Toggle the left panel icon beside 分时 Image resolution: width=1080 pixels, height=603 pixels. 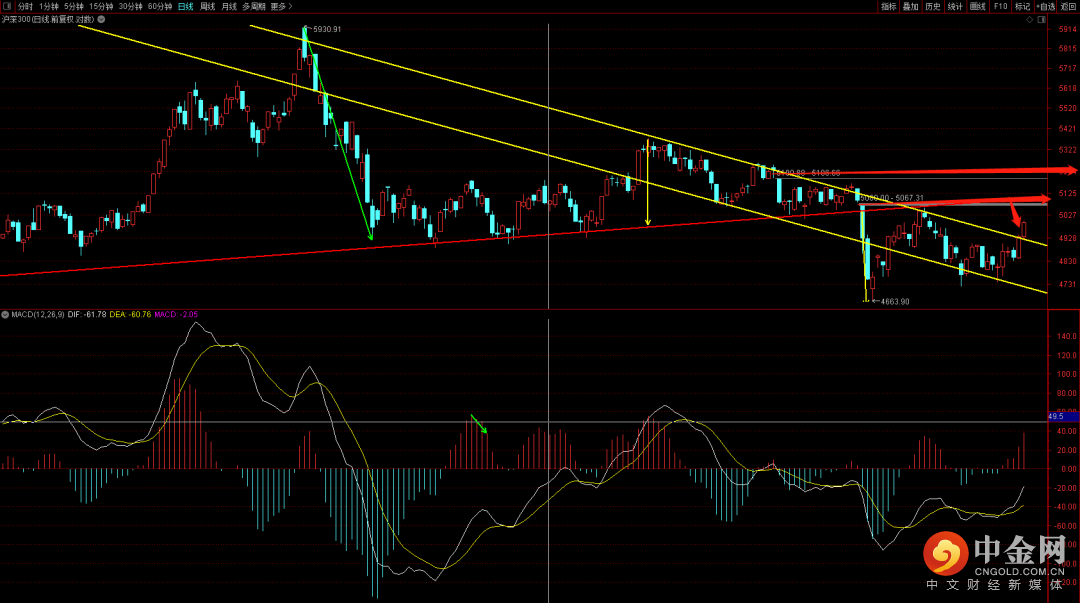pyautogui.click(x=7, y=6)
